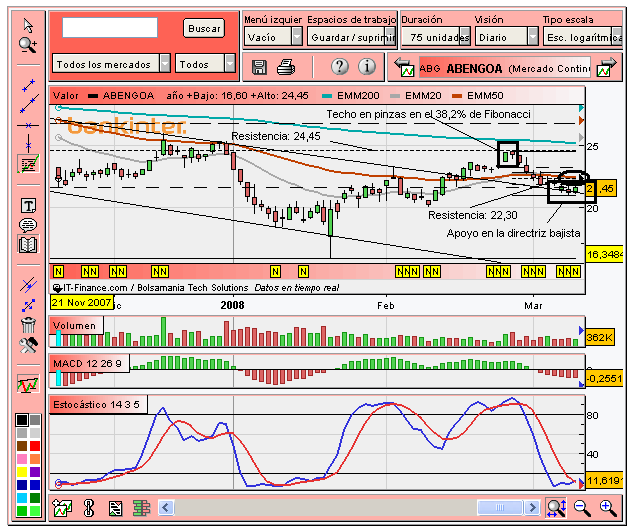630x531 pixels.
Task: Select the arrow pointer tool
Action: coord(28,25)
